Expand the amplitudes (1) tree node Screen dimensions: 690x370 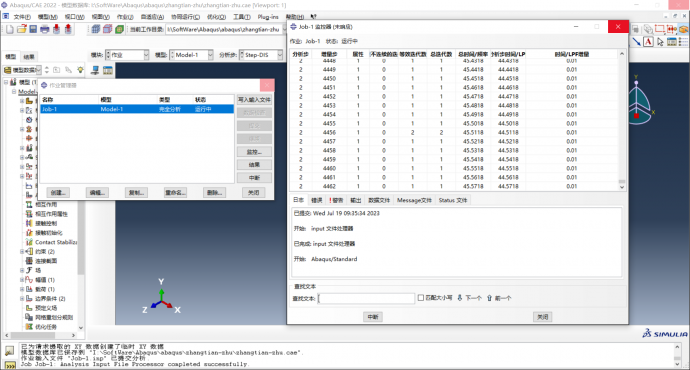point(22,279)
